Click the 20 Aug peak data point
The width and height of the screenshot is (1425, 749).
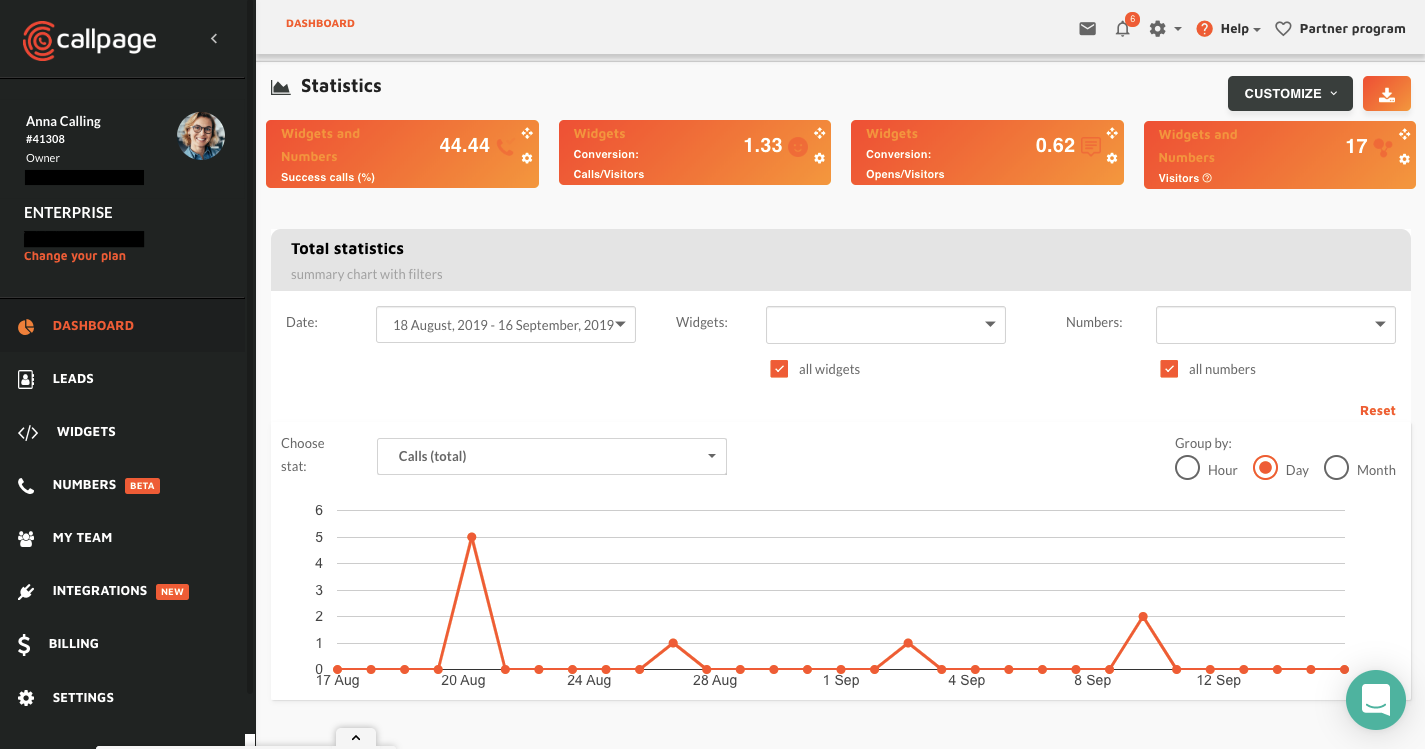[x=471, y=537]
